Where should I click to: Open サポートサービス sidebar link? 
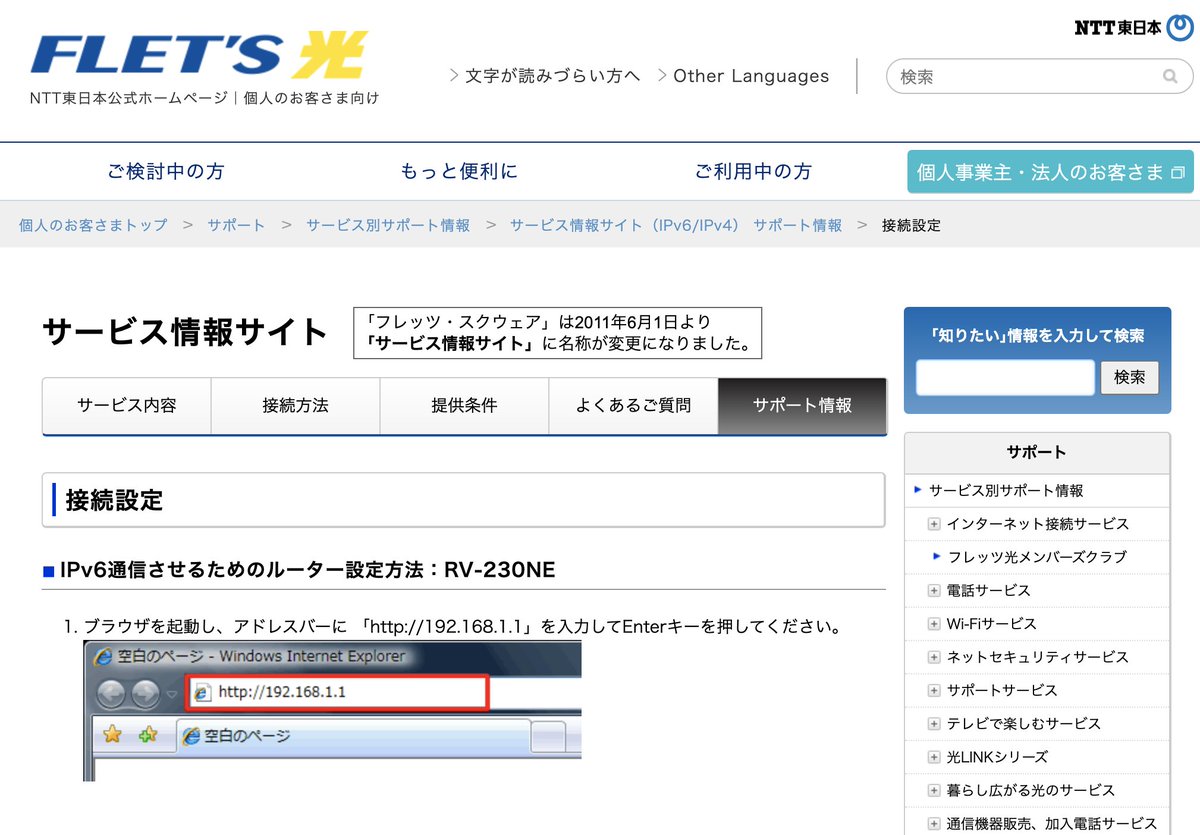click(1002, 690)
